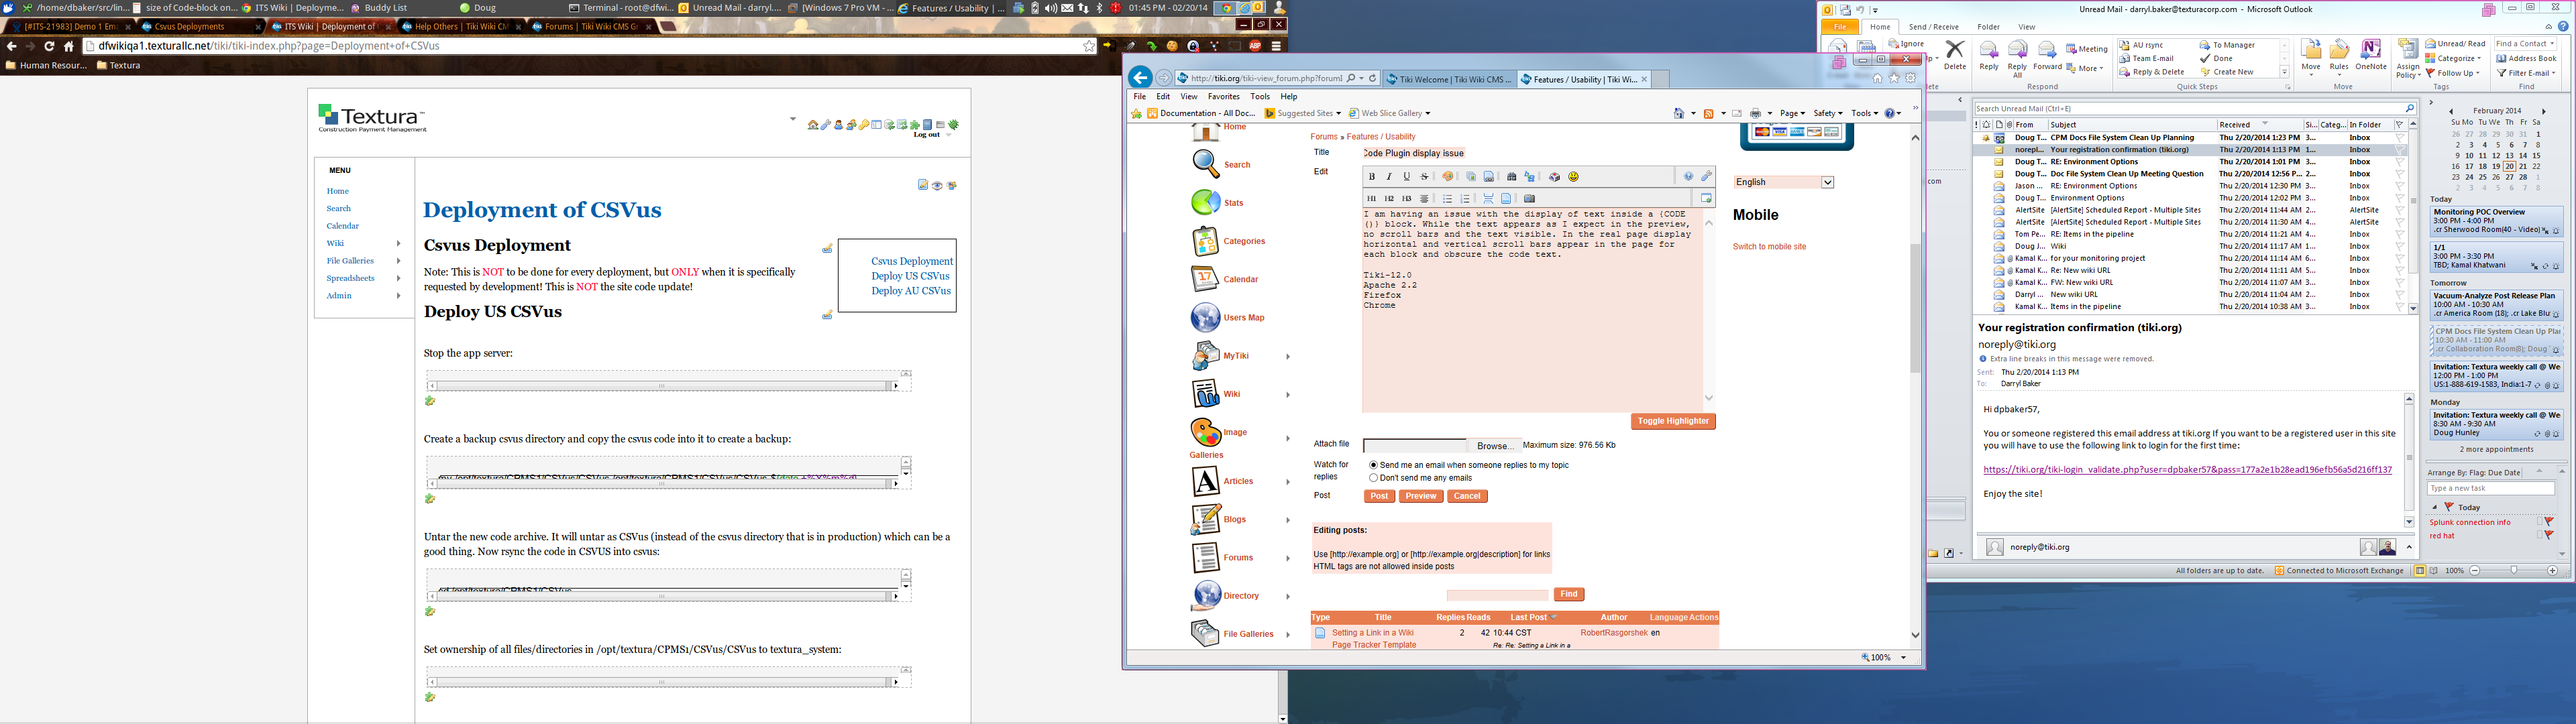Click Outlook zoom-in plus button
Screen dimensions: 2576x724
coord(2552,570)
